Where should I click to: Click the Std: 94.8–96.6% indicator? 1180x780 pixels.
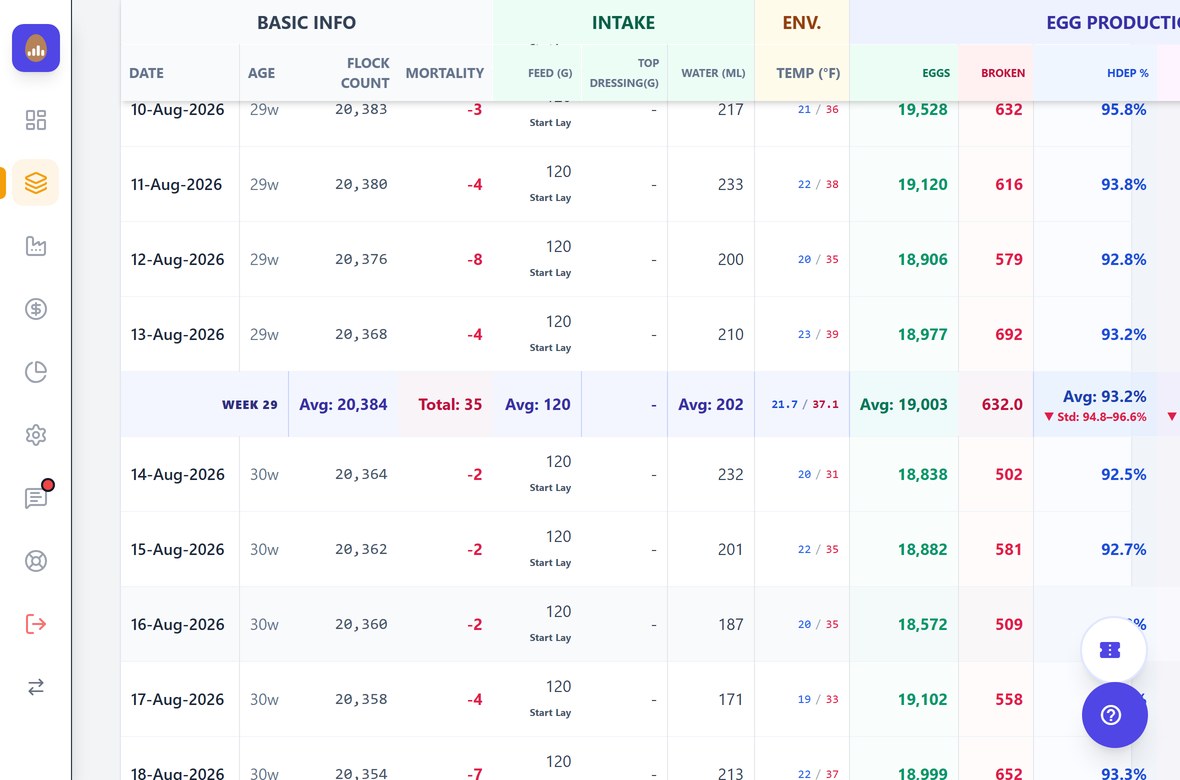pyautogui.click(x=1095, y=416)
